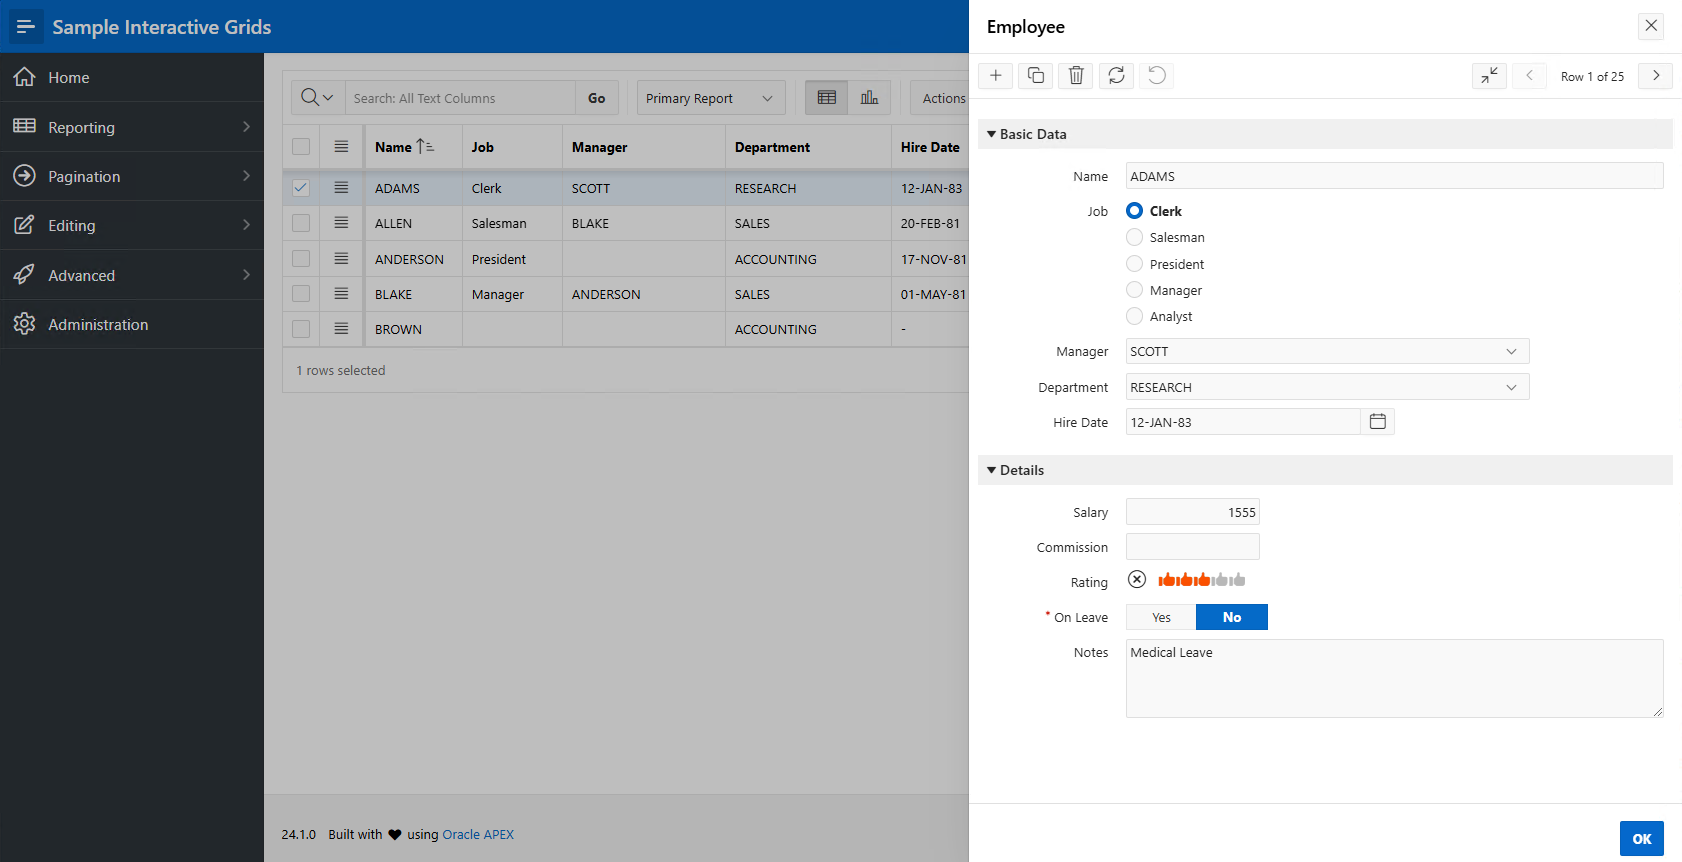
Task: Click the Advanced rocket icon
Action: click(x=25, y=275)
